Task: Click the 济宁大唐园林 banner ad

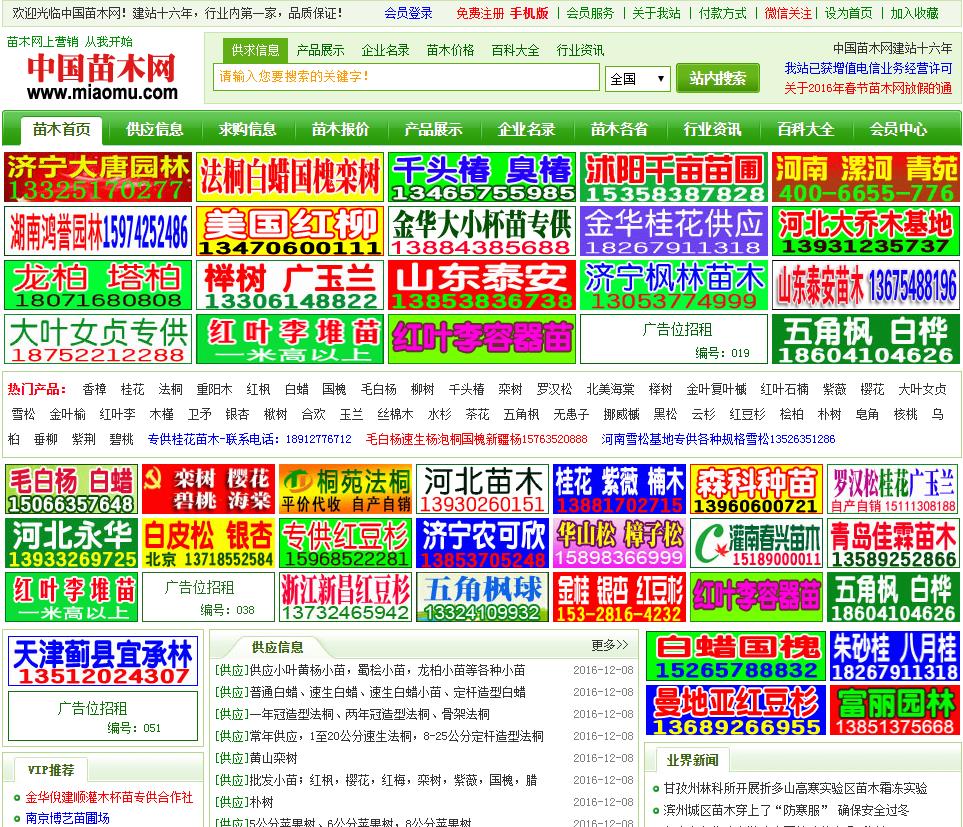Action: click(x=98, y=177)
